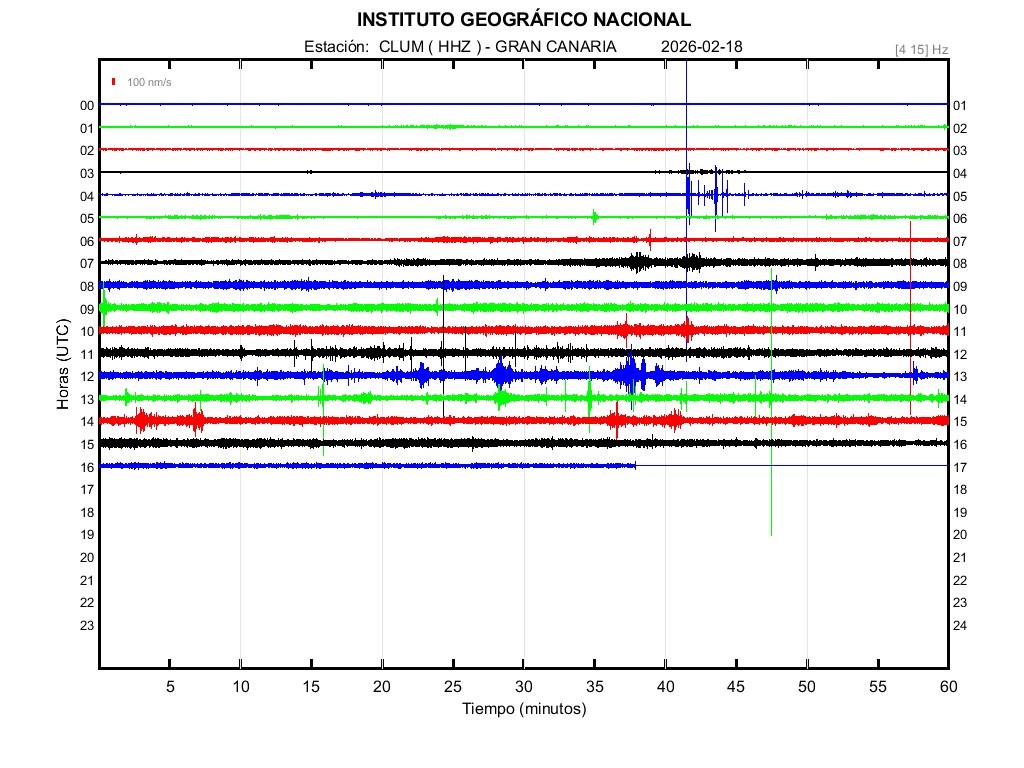Screen dimensions: 1024x768
Task: Click the red burst near minute 3 on hour 14
Action: click(141, 420)
